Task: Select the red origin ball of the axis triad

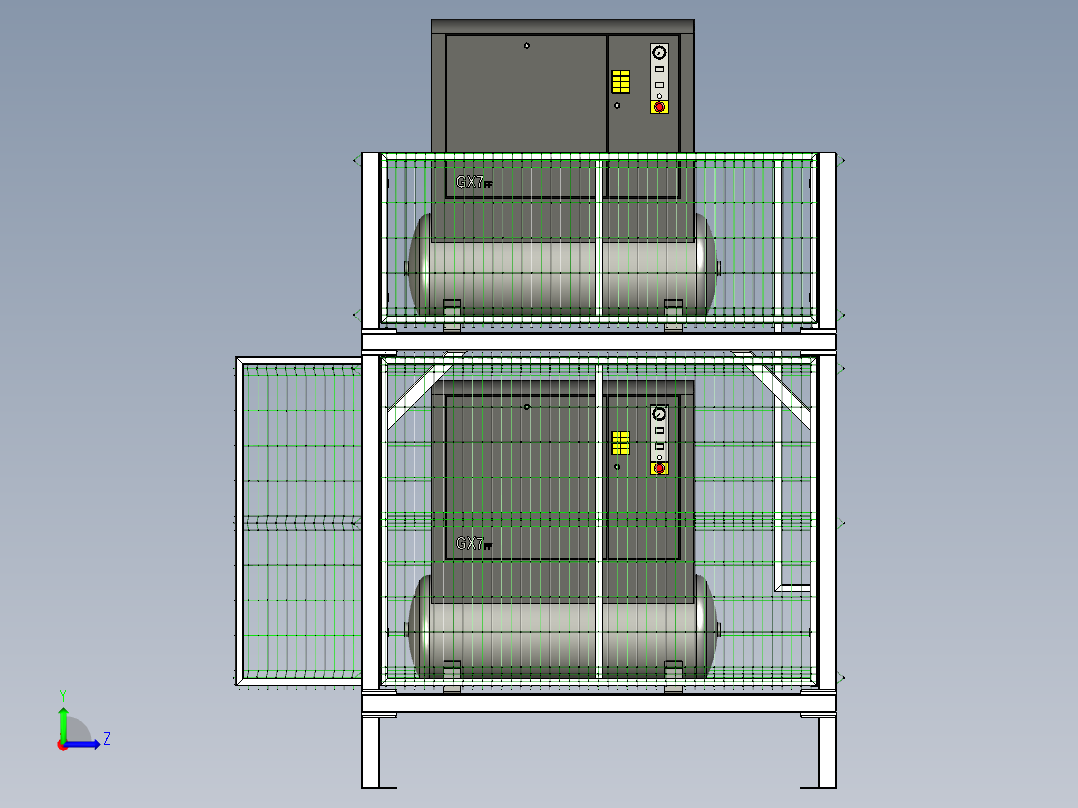Action: 62,745
